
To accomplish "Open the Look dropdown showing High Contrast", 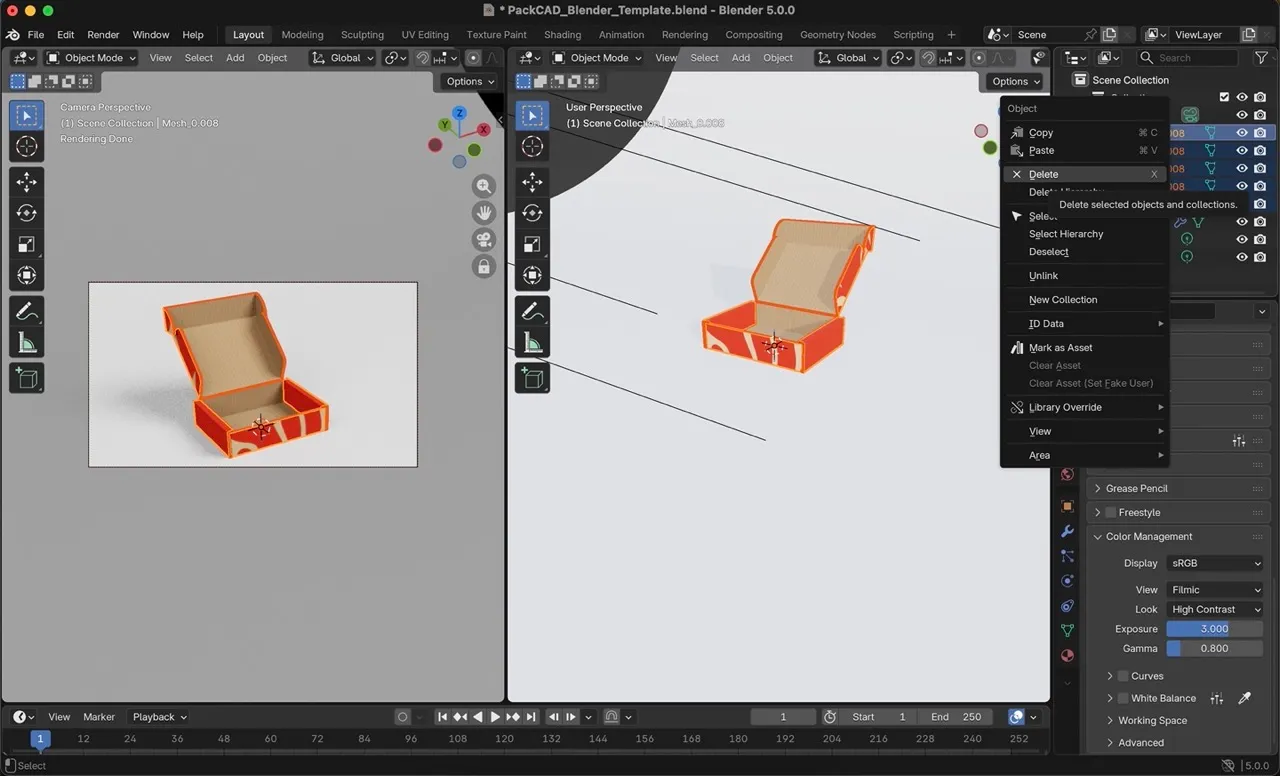I will [x=1214, y=609].
